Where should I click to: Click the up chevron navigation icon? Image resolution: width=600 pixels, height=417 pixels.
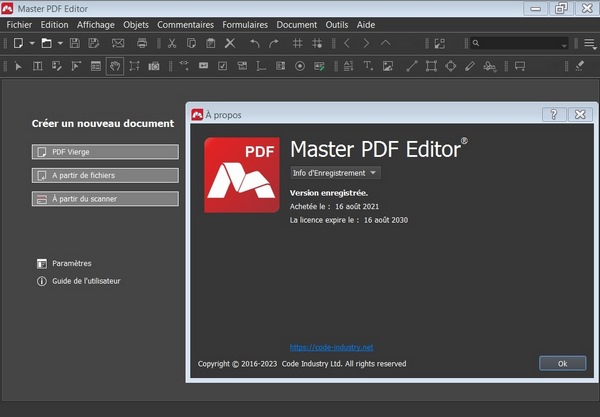[385, 43]
